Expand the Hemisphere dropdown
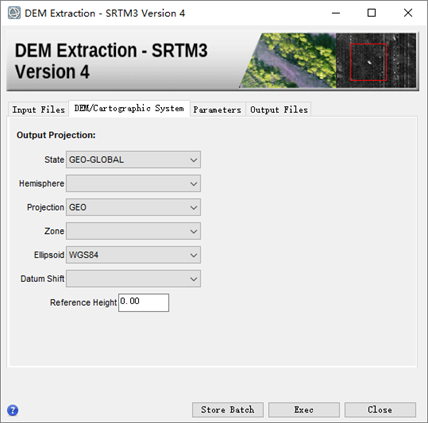Screen dimensions: 428x423 coord(133,183)
